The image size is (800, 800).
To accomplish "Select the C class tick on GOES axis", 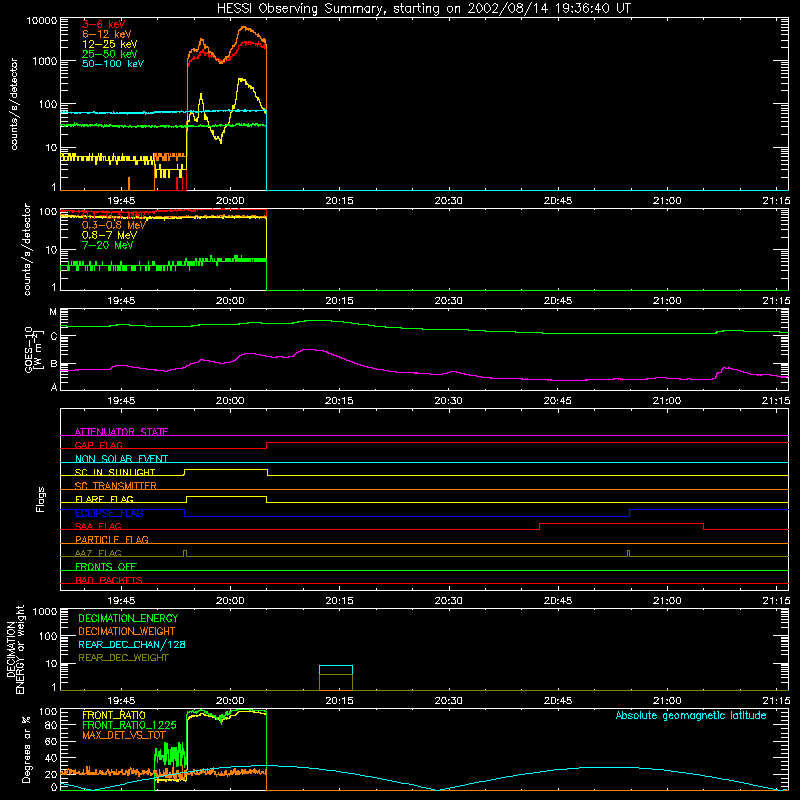I will click(53, 336).
